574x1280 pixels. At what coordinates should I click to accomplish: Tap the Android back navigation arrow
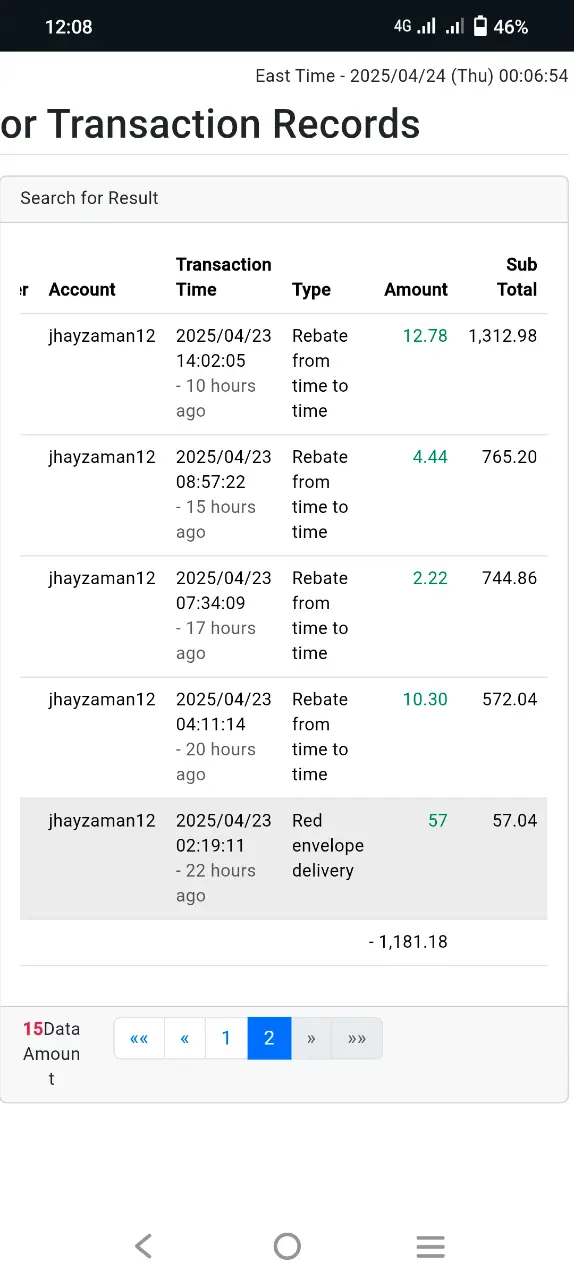tap(144, 1246)
